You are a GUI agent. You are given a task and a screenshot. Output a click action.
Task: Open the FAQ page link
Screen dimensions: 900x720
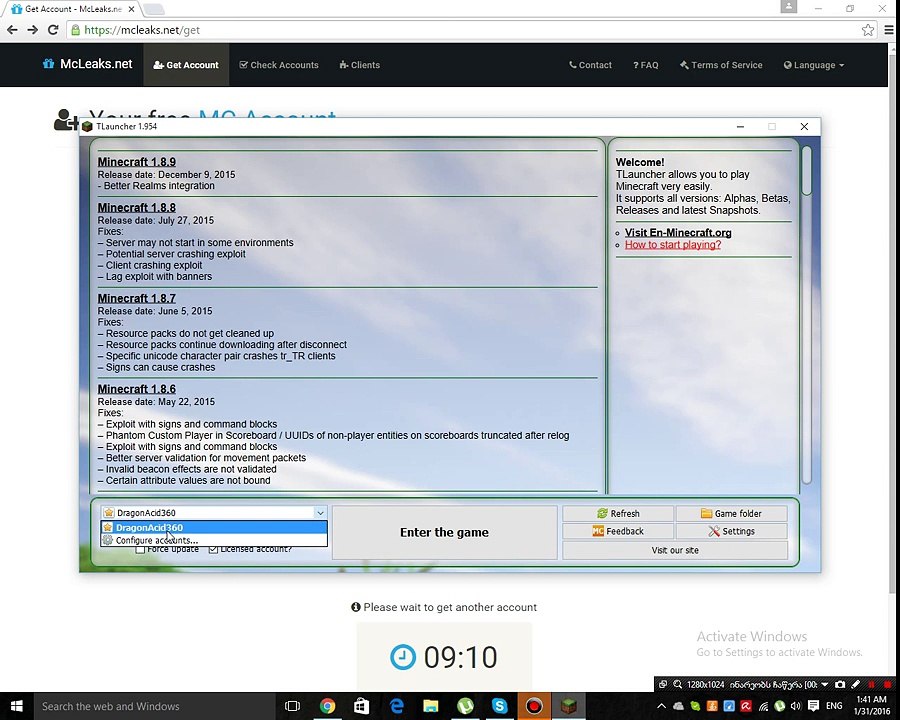(x=646, y=65)
